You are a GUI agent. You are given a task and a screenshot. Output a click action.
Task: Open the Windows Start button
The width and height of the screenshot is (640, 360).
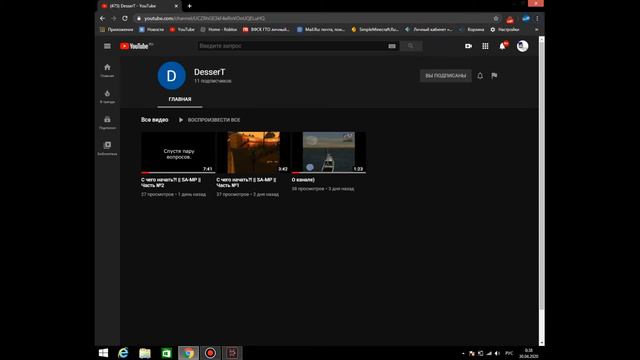103,353
